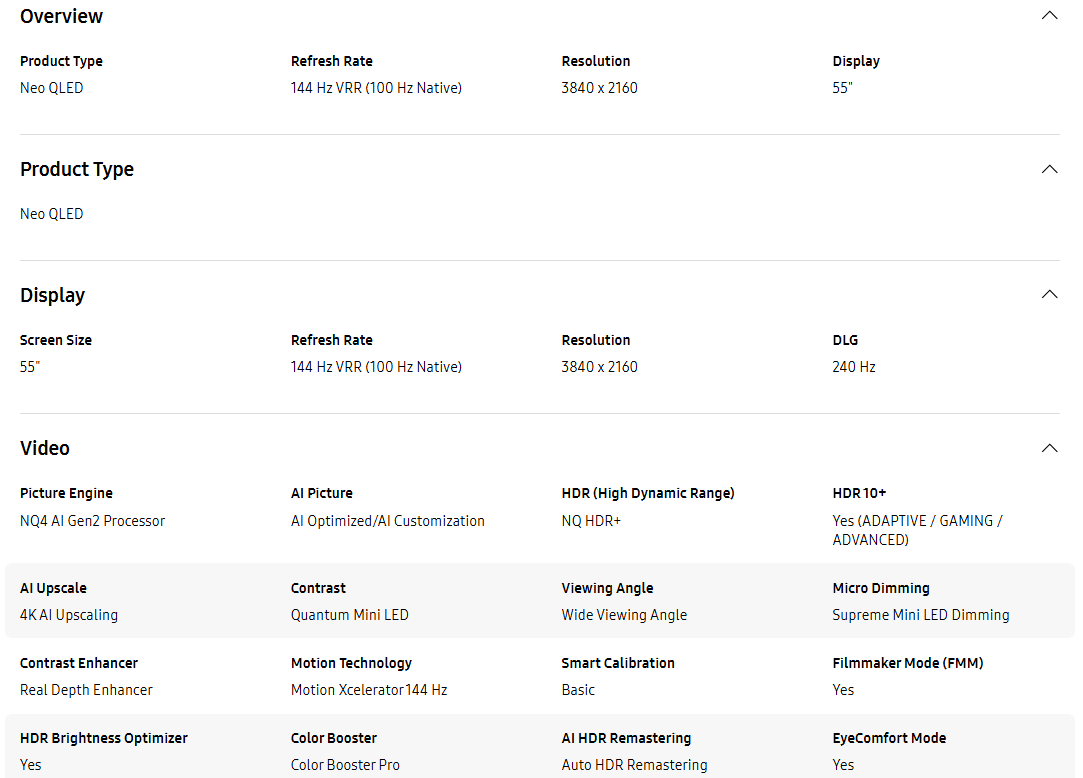The width and height of the screenshot is (1083, 778).
Task: Select the 55" value under Screen Size
Action: click(30, 367)
